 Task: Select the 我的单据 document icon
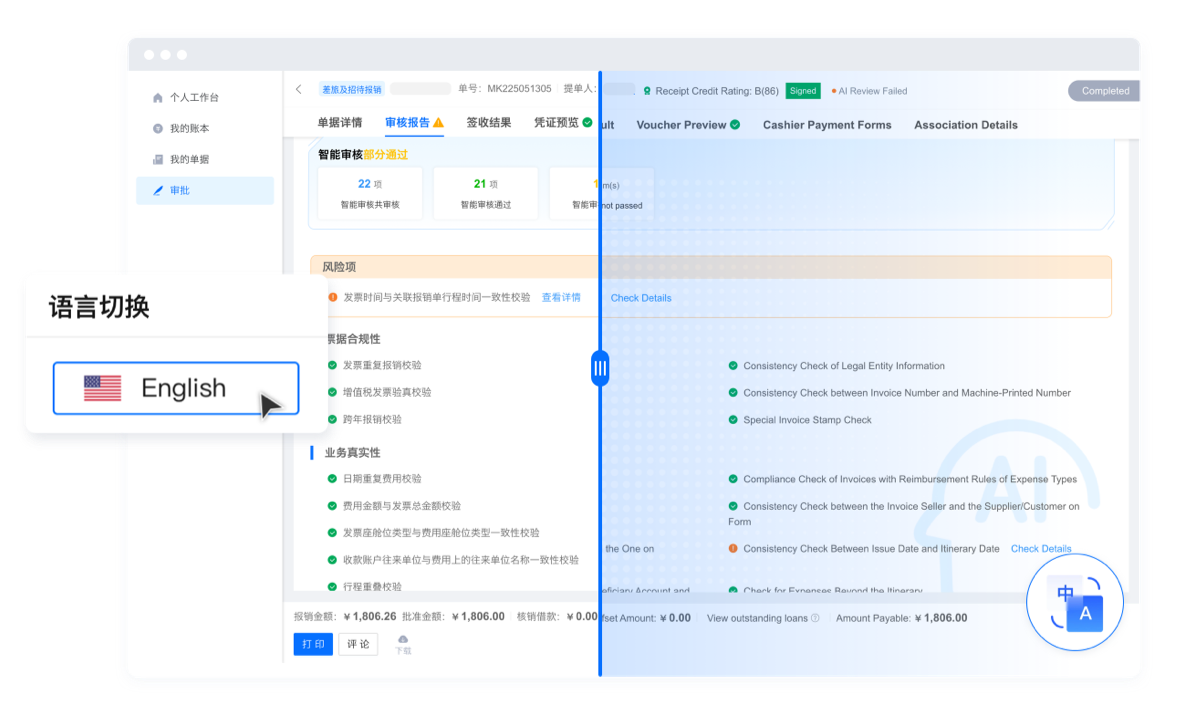(x=158, y=160)
